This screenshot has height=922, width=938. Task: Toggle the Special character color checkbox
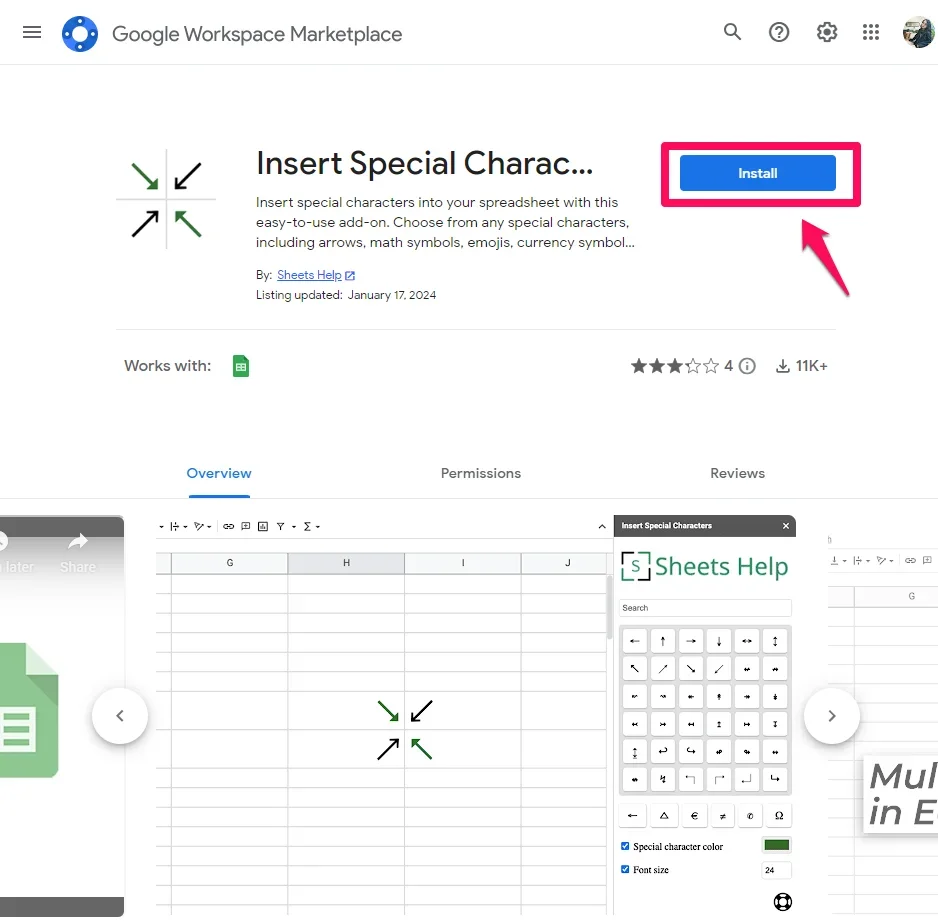[x=625, y=846]
